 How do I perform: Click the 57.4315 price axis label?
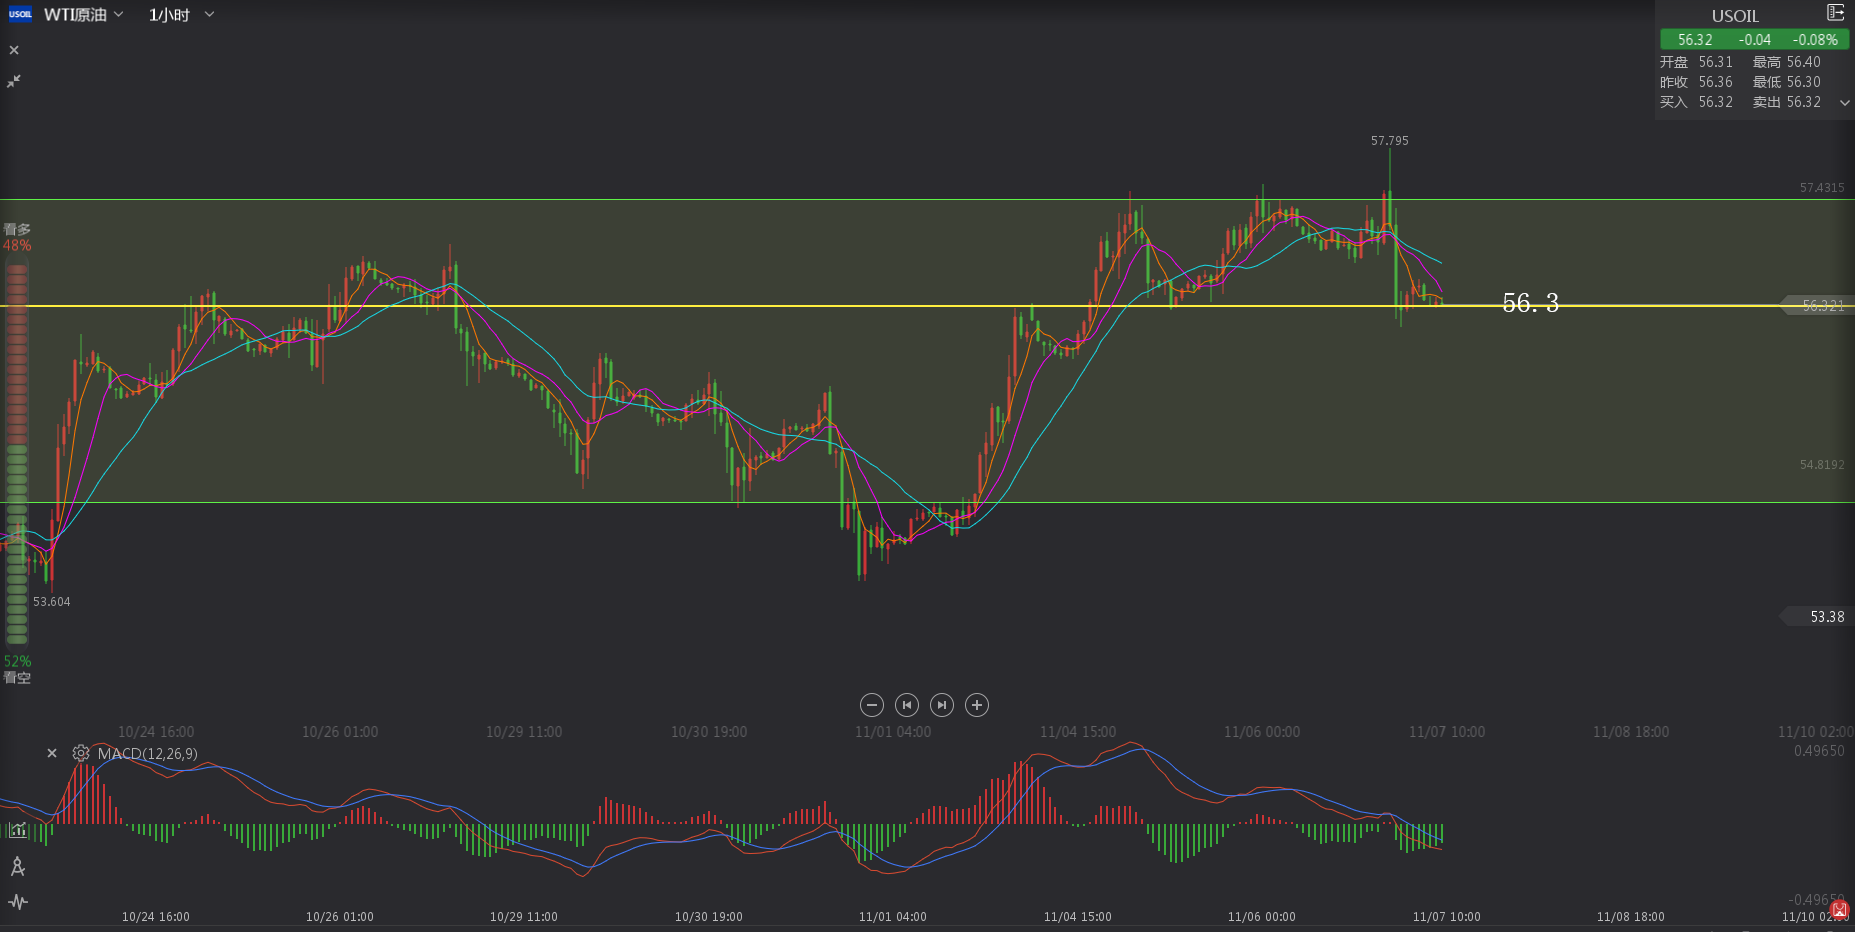point(1822,188)
